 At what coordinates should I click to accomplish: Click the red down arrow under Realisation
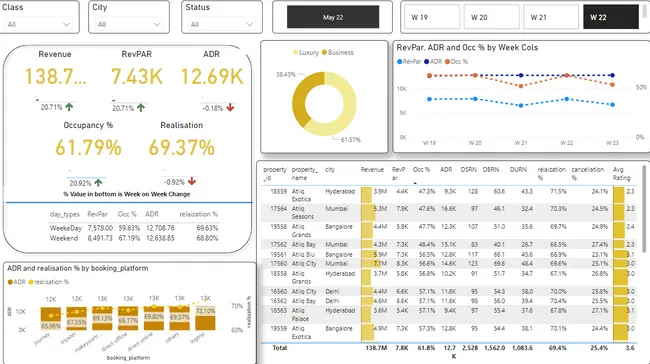(192, 181)
